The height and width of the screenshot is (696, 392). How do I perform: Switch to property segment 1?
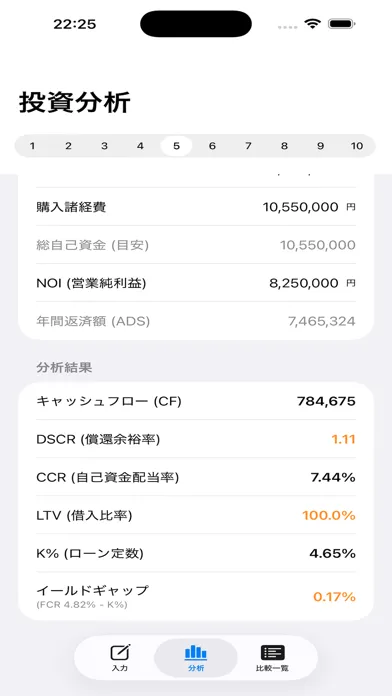32,146
